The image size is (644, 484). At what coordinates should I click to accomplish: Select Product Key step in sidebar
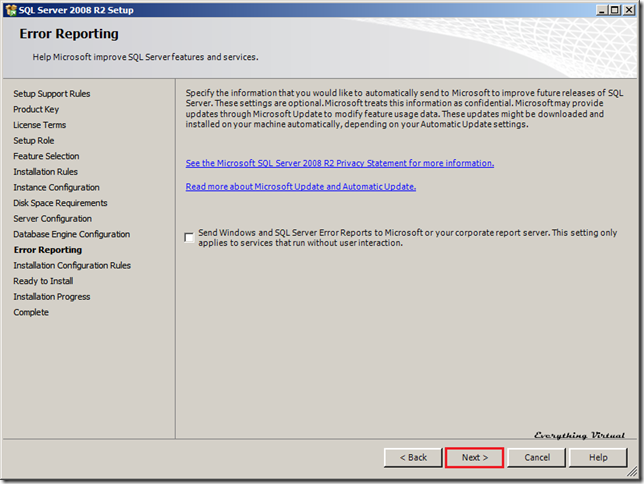click(x=36, y=109)
